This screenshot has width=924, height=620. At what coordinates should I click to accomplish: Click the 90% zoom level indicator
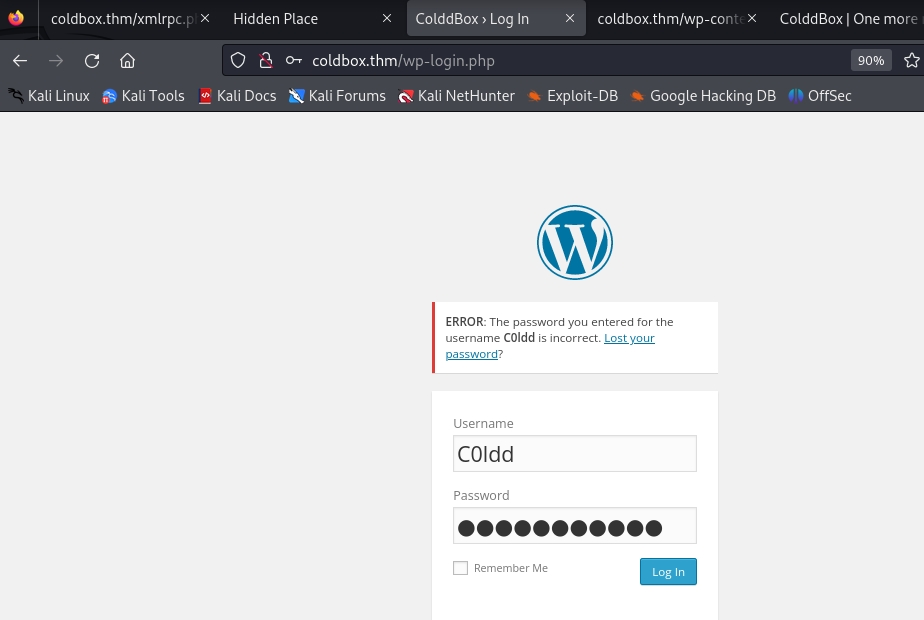(x=870, y=61)
